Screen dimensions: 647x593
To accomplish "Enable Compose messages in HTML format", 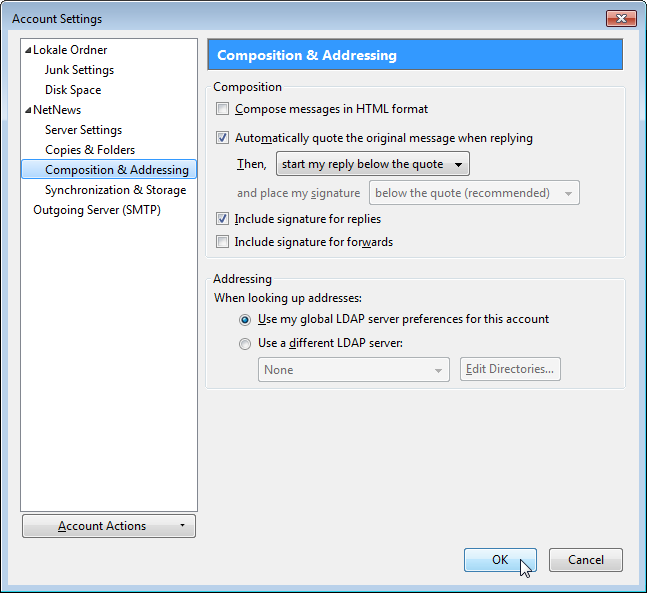I will click(223, 109).
